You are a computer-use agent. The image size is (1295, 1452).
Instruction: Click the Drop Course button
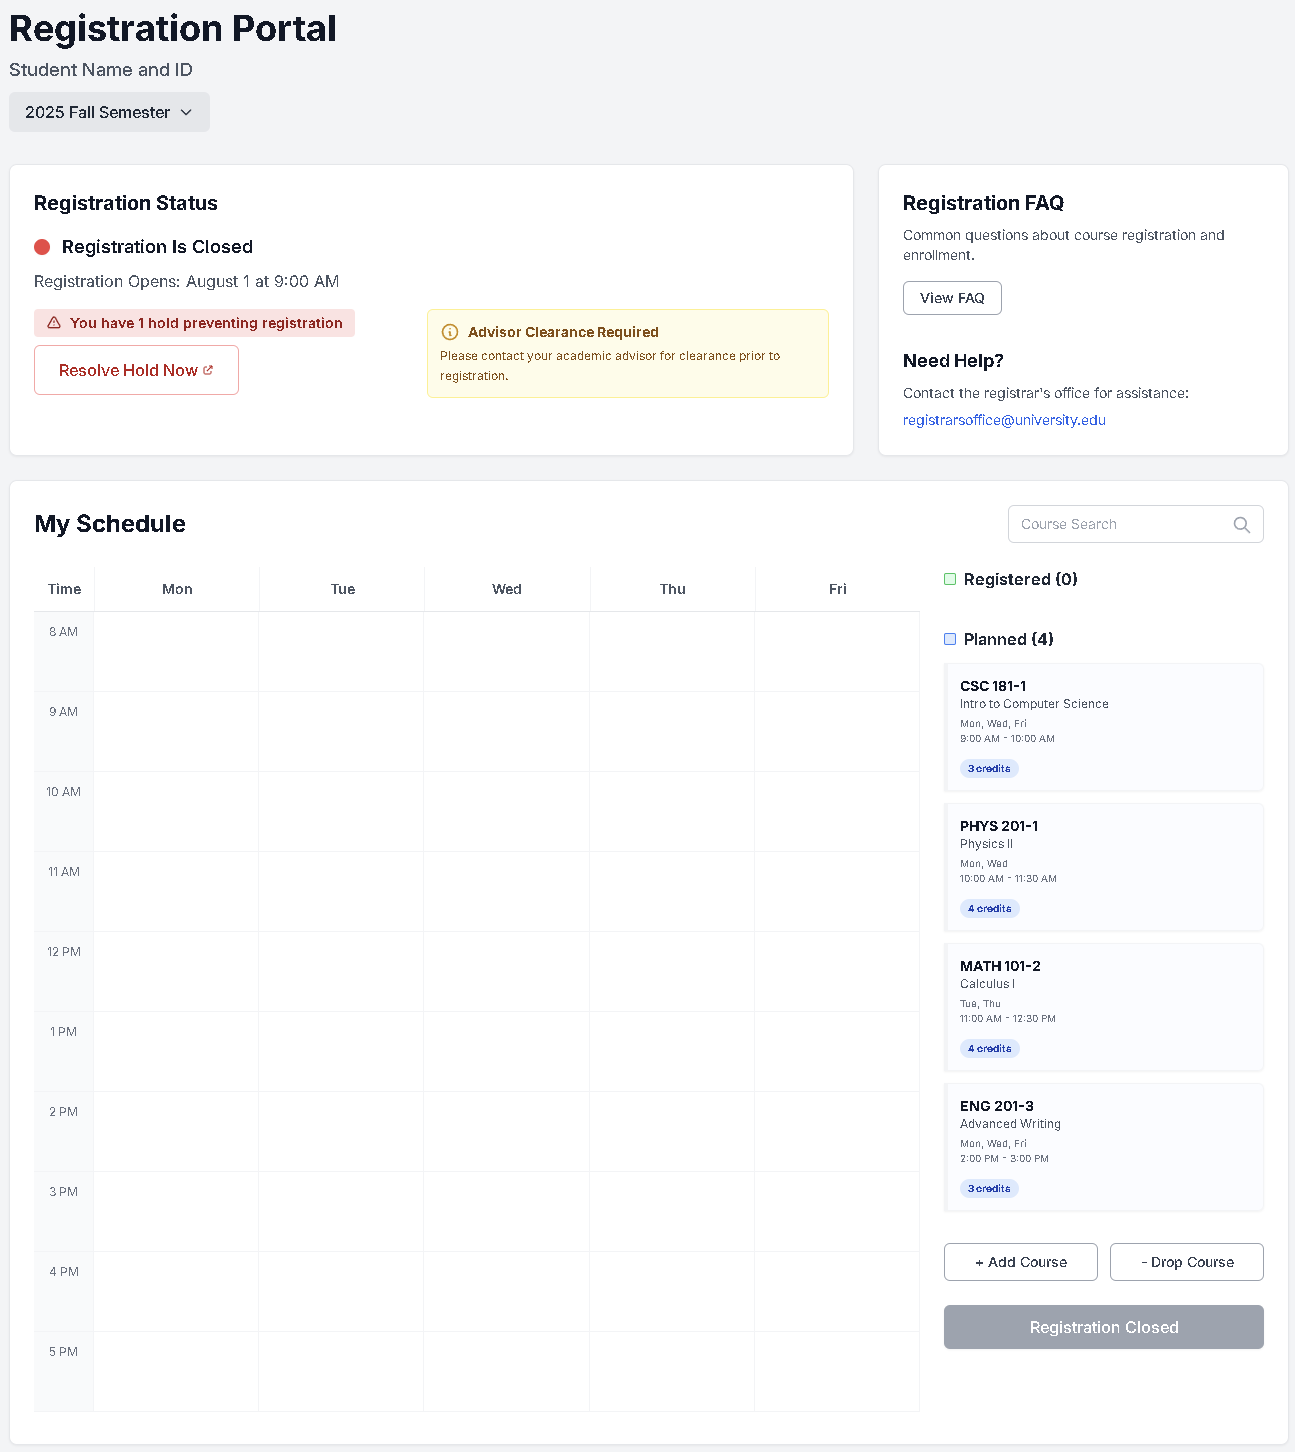click(1187, 1262)
